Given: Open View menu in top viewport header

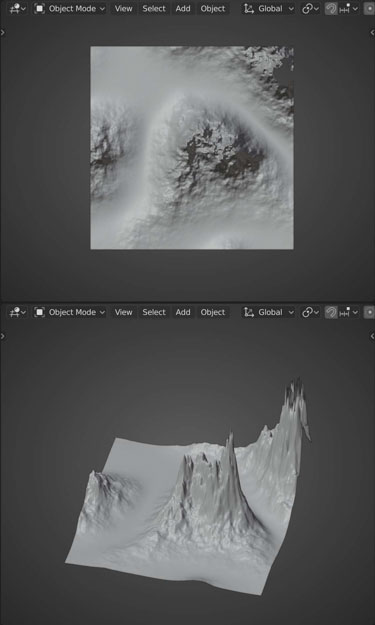Looking at the screenshot, I should coord(124,8).
